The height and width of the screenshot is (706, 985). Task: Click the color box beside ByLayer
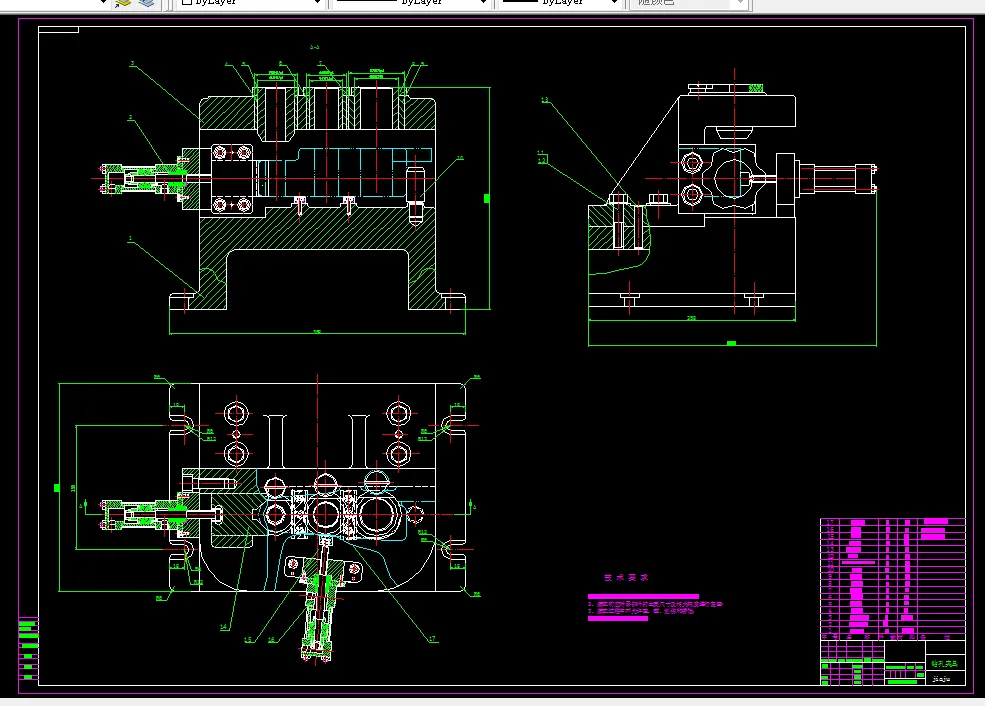pyautogui.click(x=187, y=3)
